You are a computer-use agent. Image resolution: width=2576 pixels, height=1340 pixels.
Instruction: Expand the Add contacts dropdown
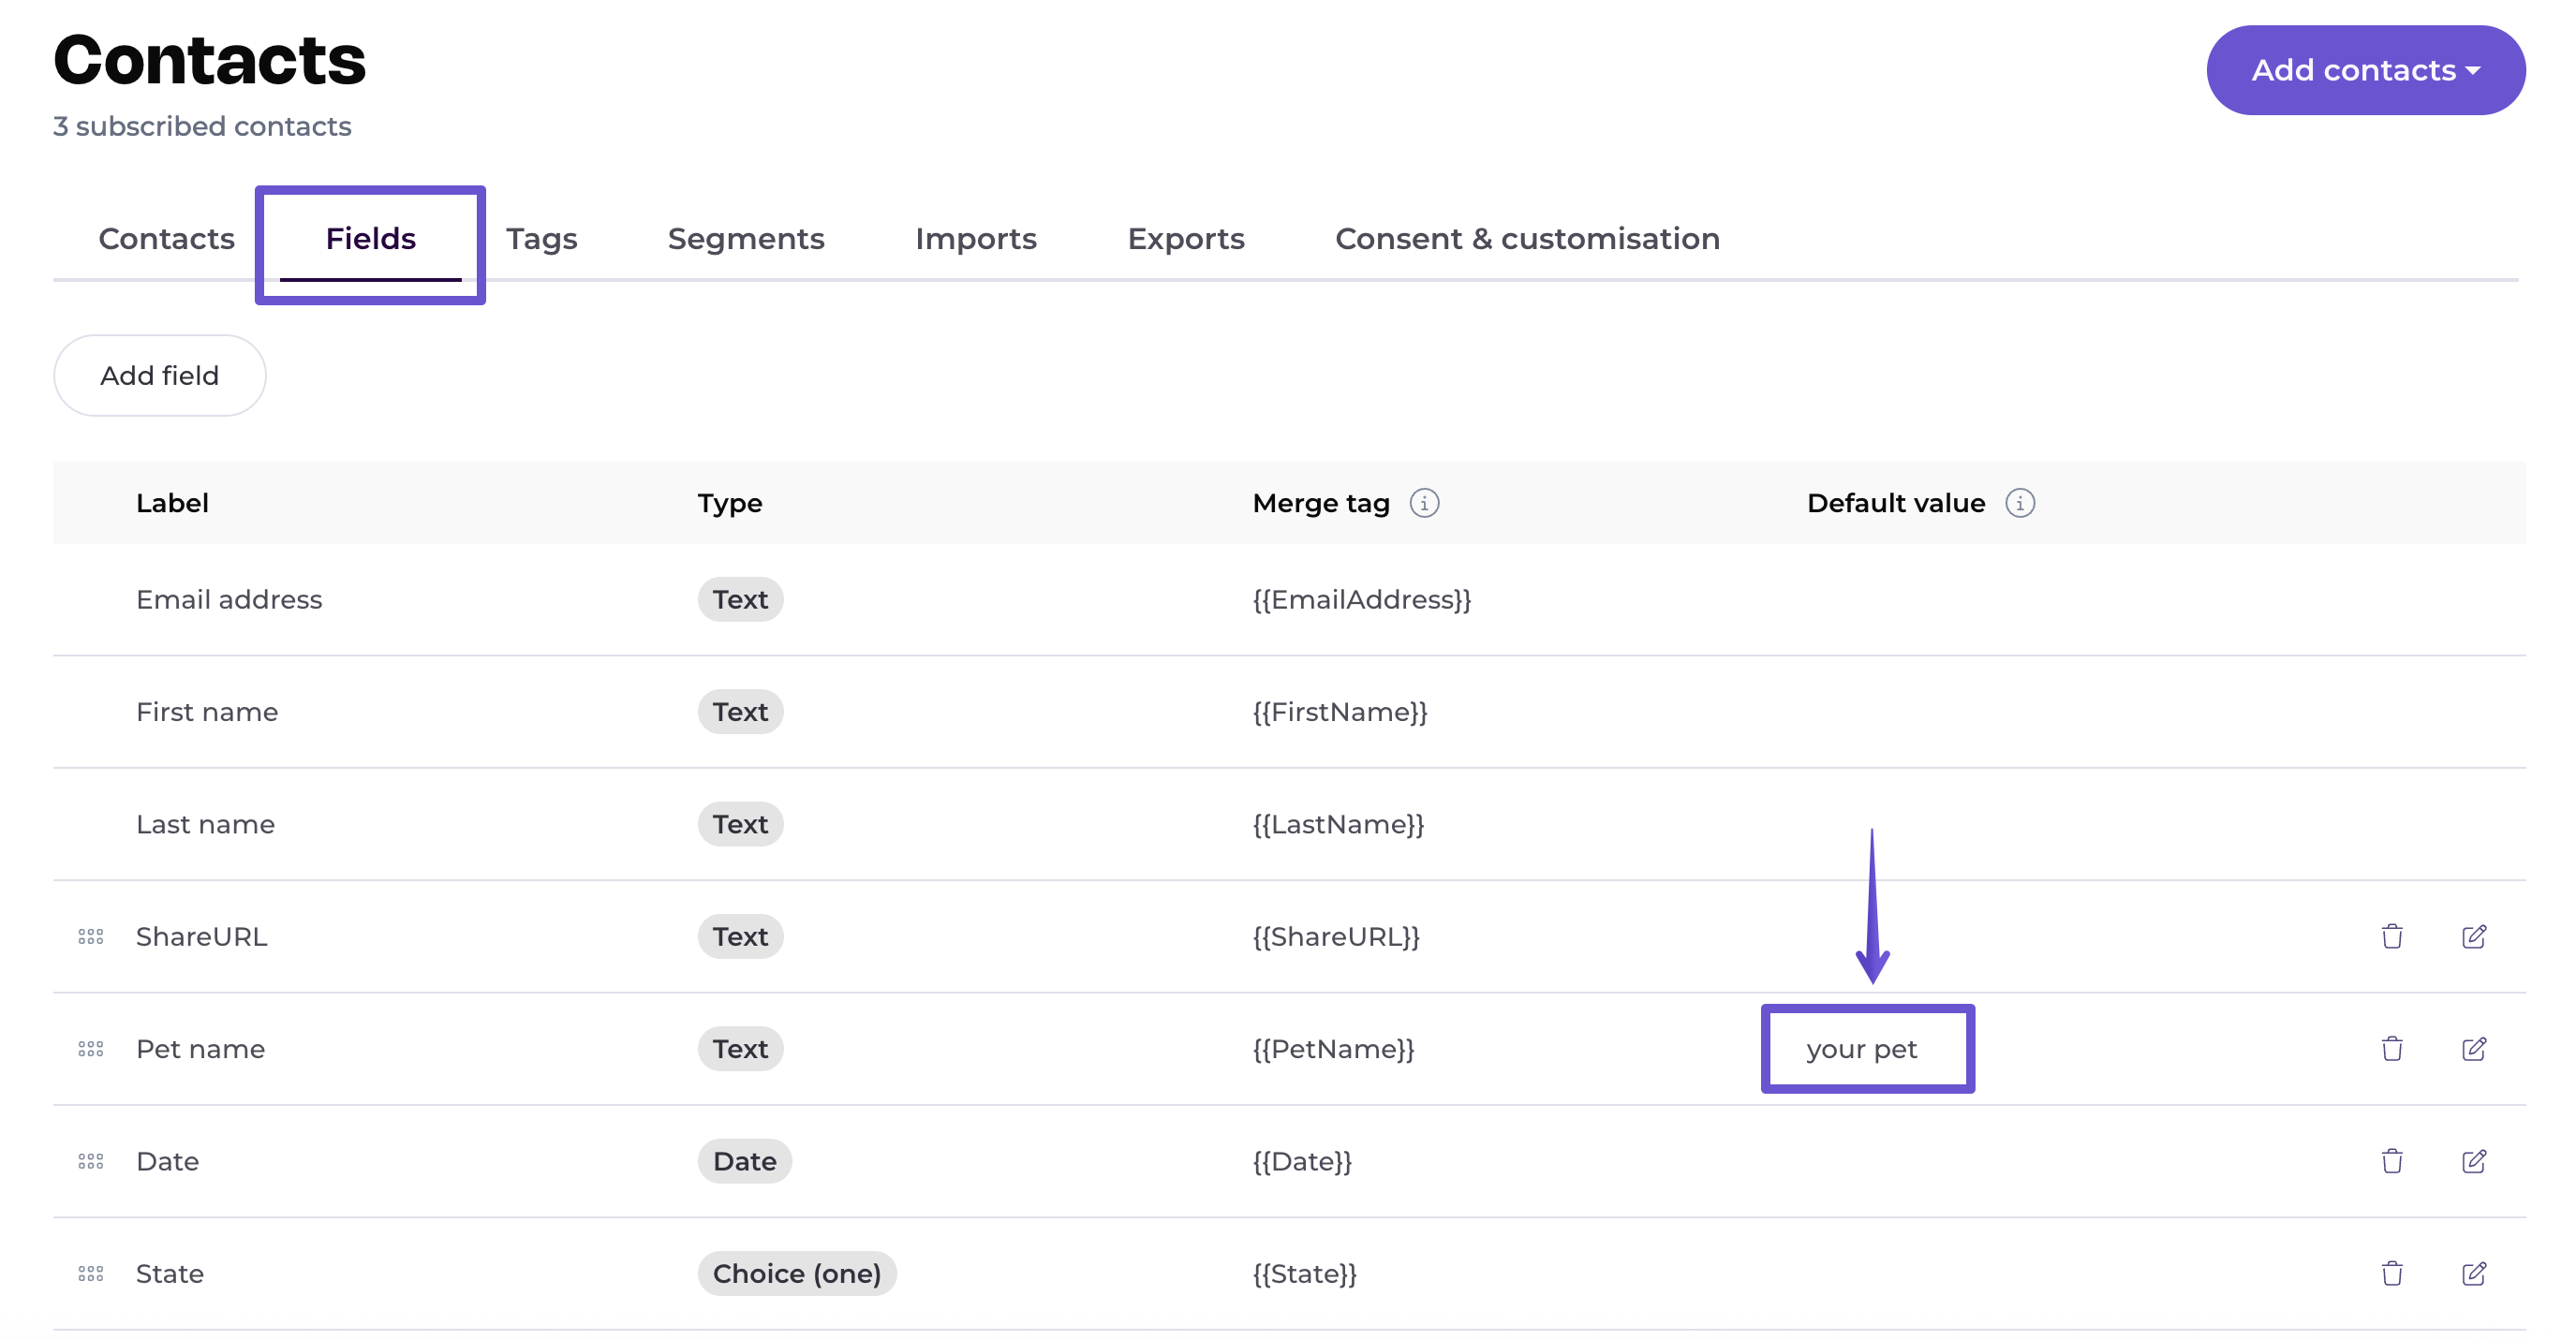[x=2365, y=70]
